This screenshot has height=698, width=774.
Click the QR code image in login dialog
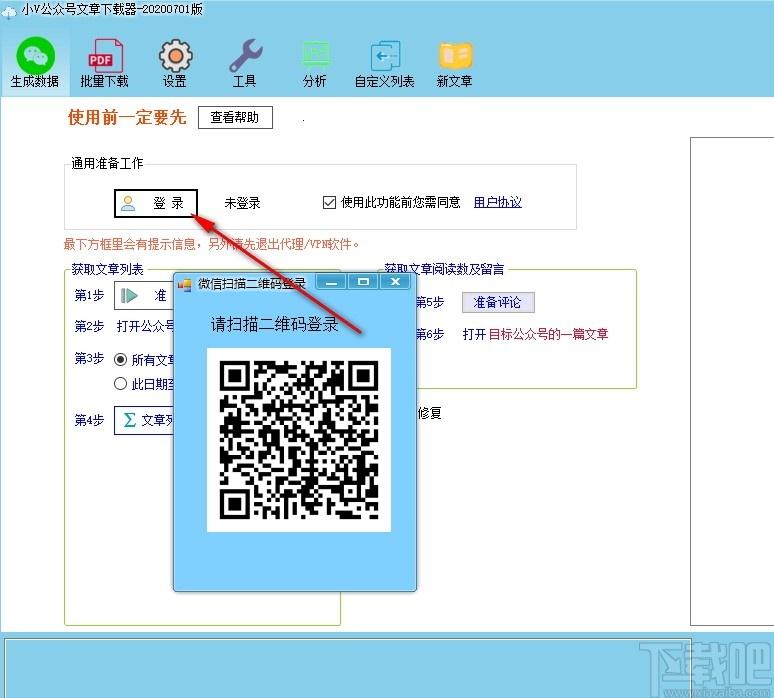point(299,440)
